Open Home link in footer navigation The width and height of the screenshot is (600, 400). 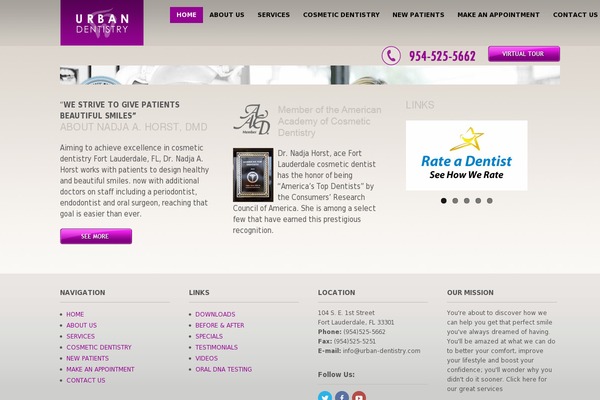[x=75, y=314]
